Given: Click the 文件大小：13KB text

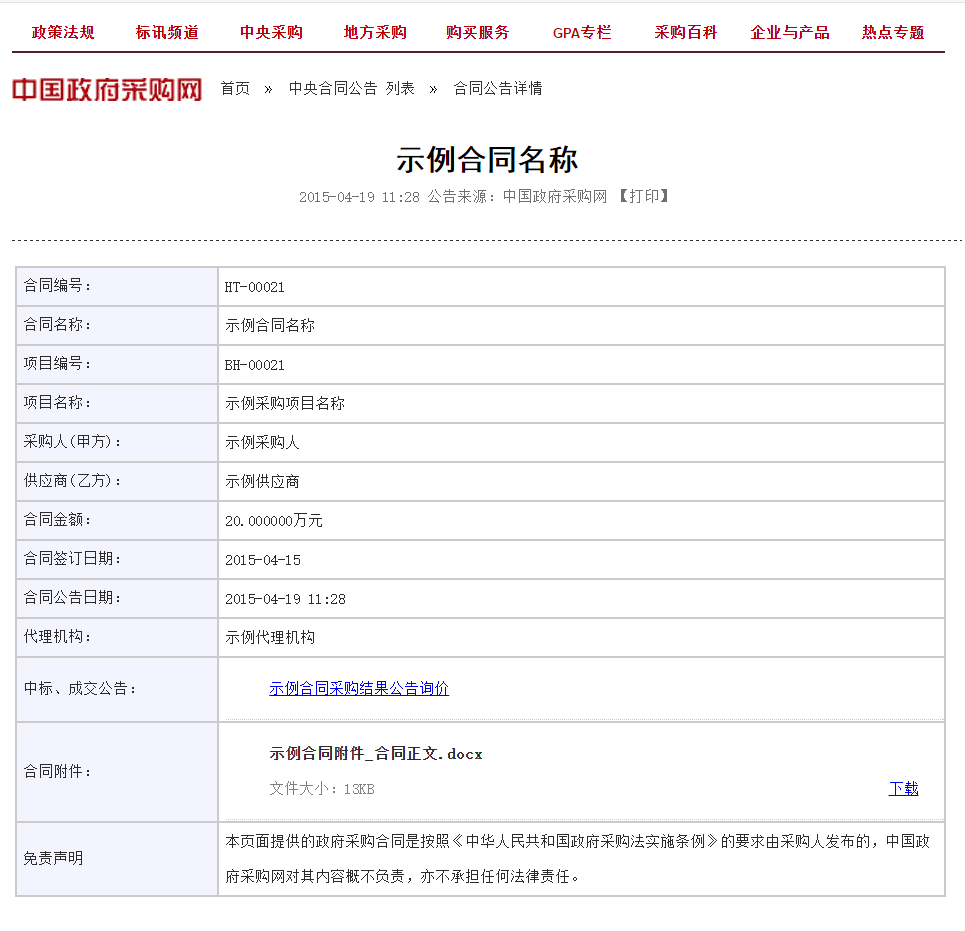Looking at the screenshot, I should [x=322, y=789].
